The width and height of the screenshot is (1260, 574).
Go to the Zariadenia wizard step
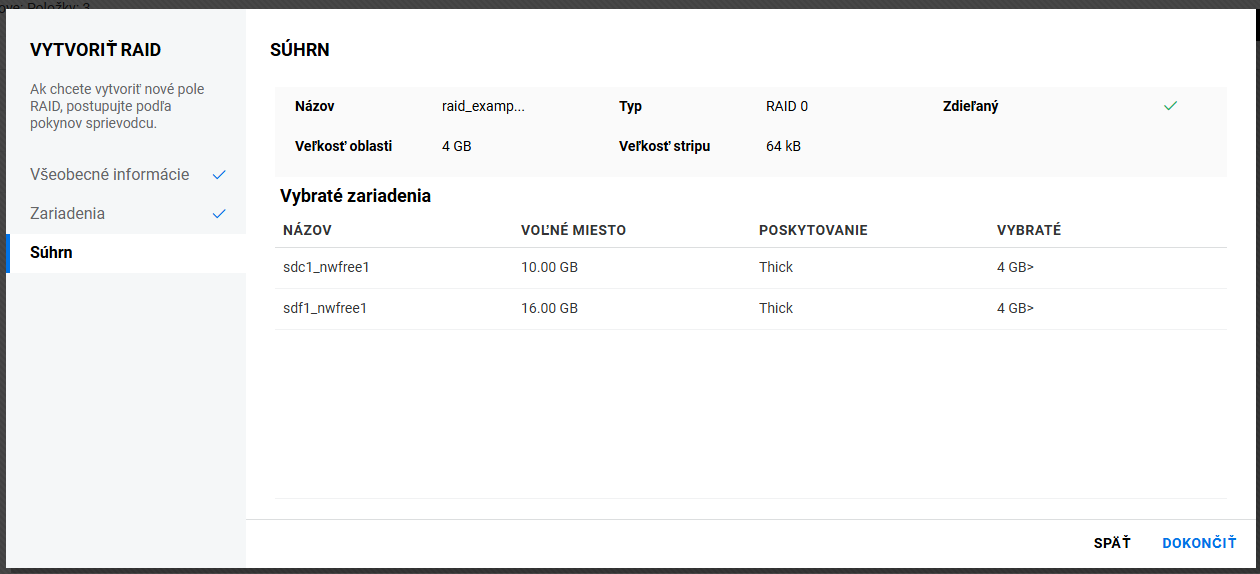(x=68, y=214)
